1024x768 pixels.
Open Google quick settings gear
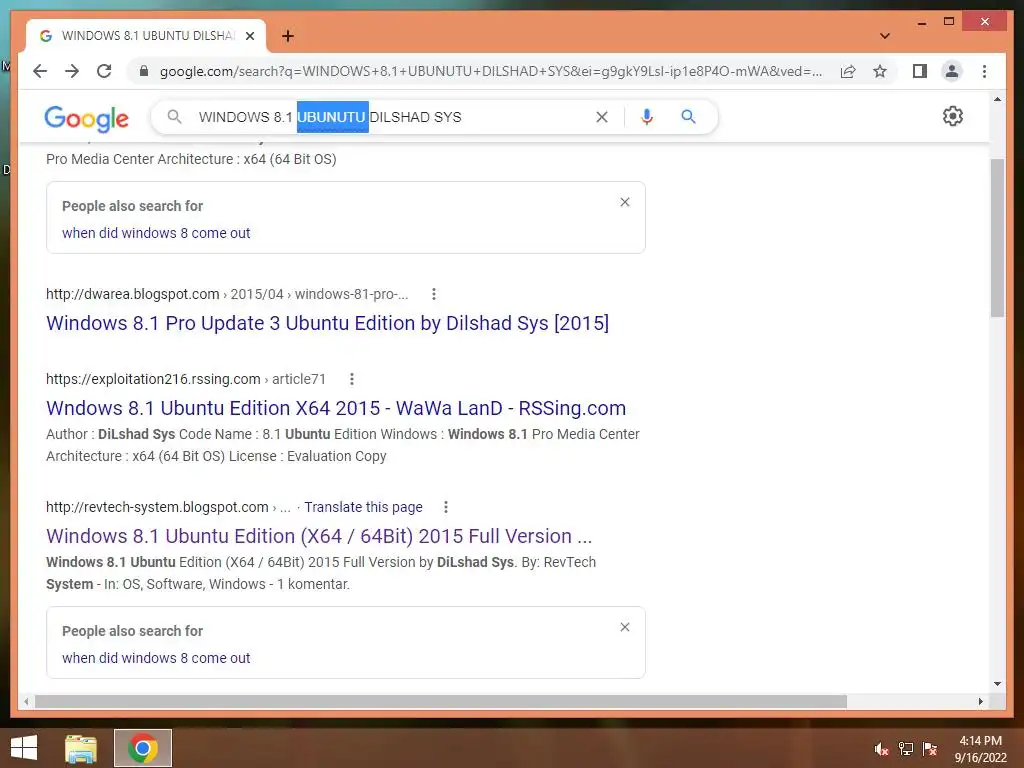tap(953, 116)
